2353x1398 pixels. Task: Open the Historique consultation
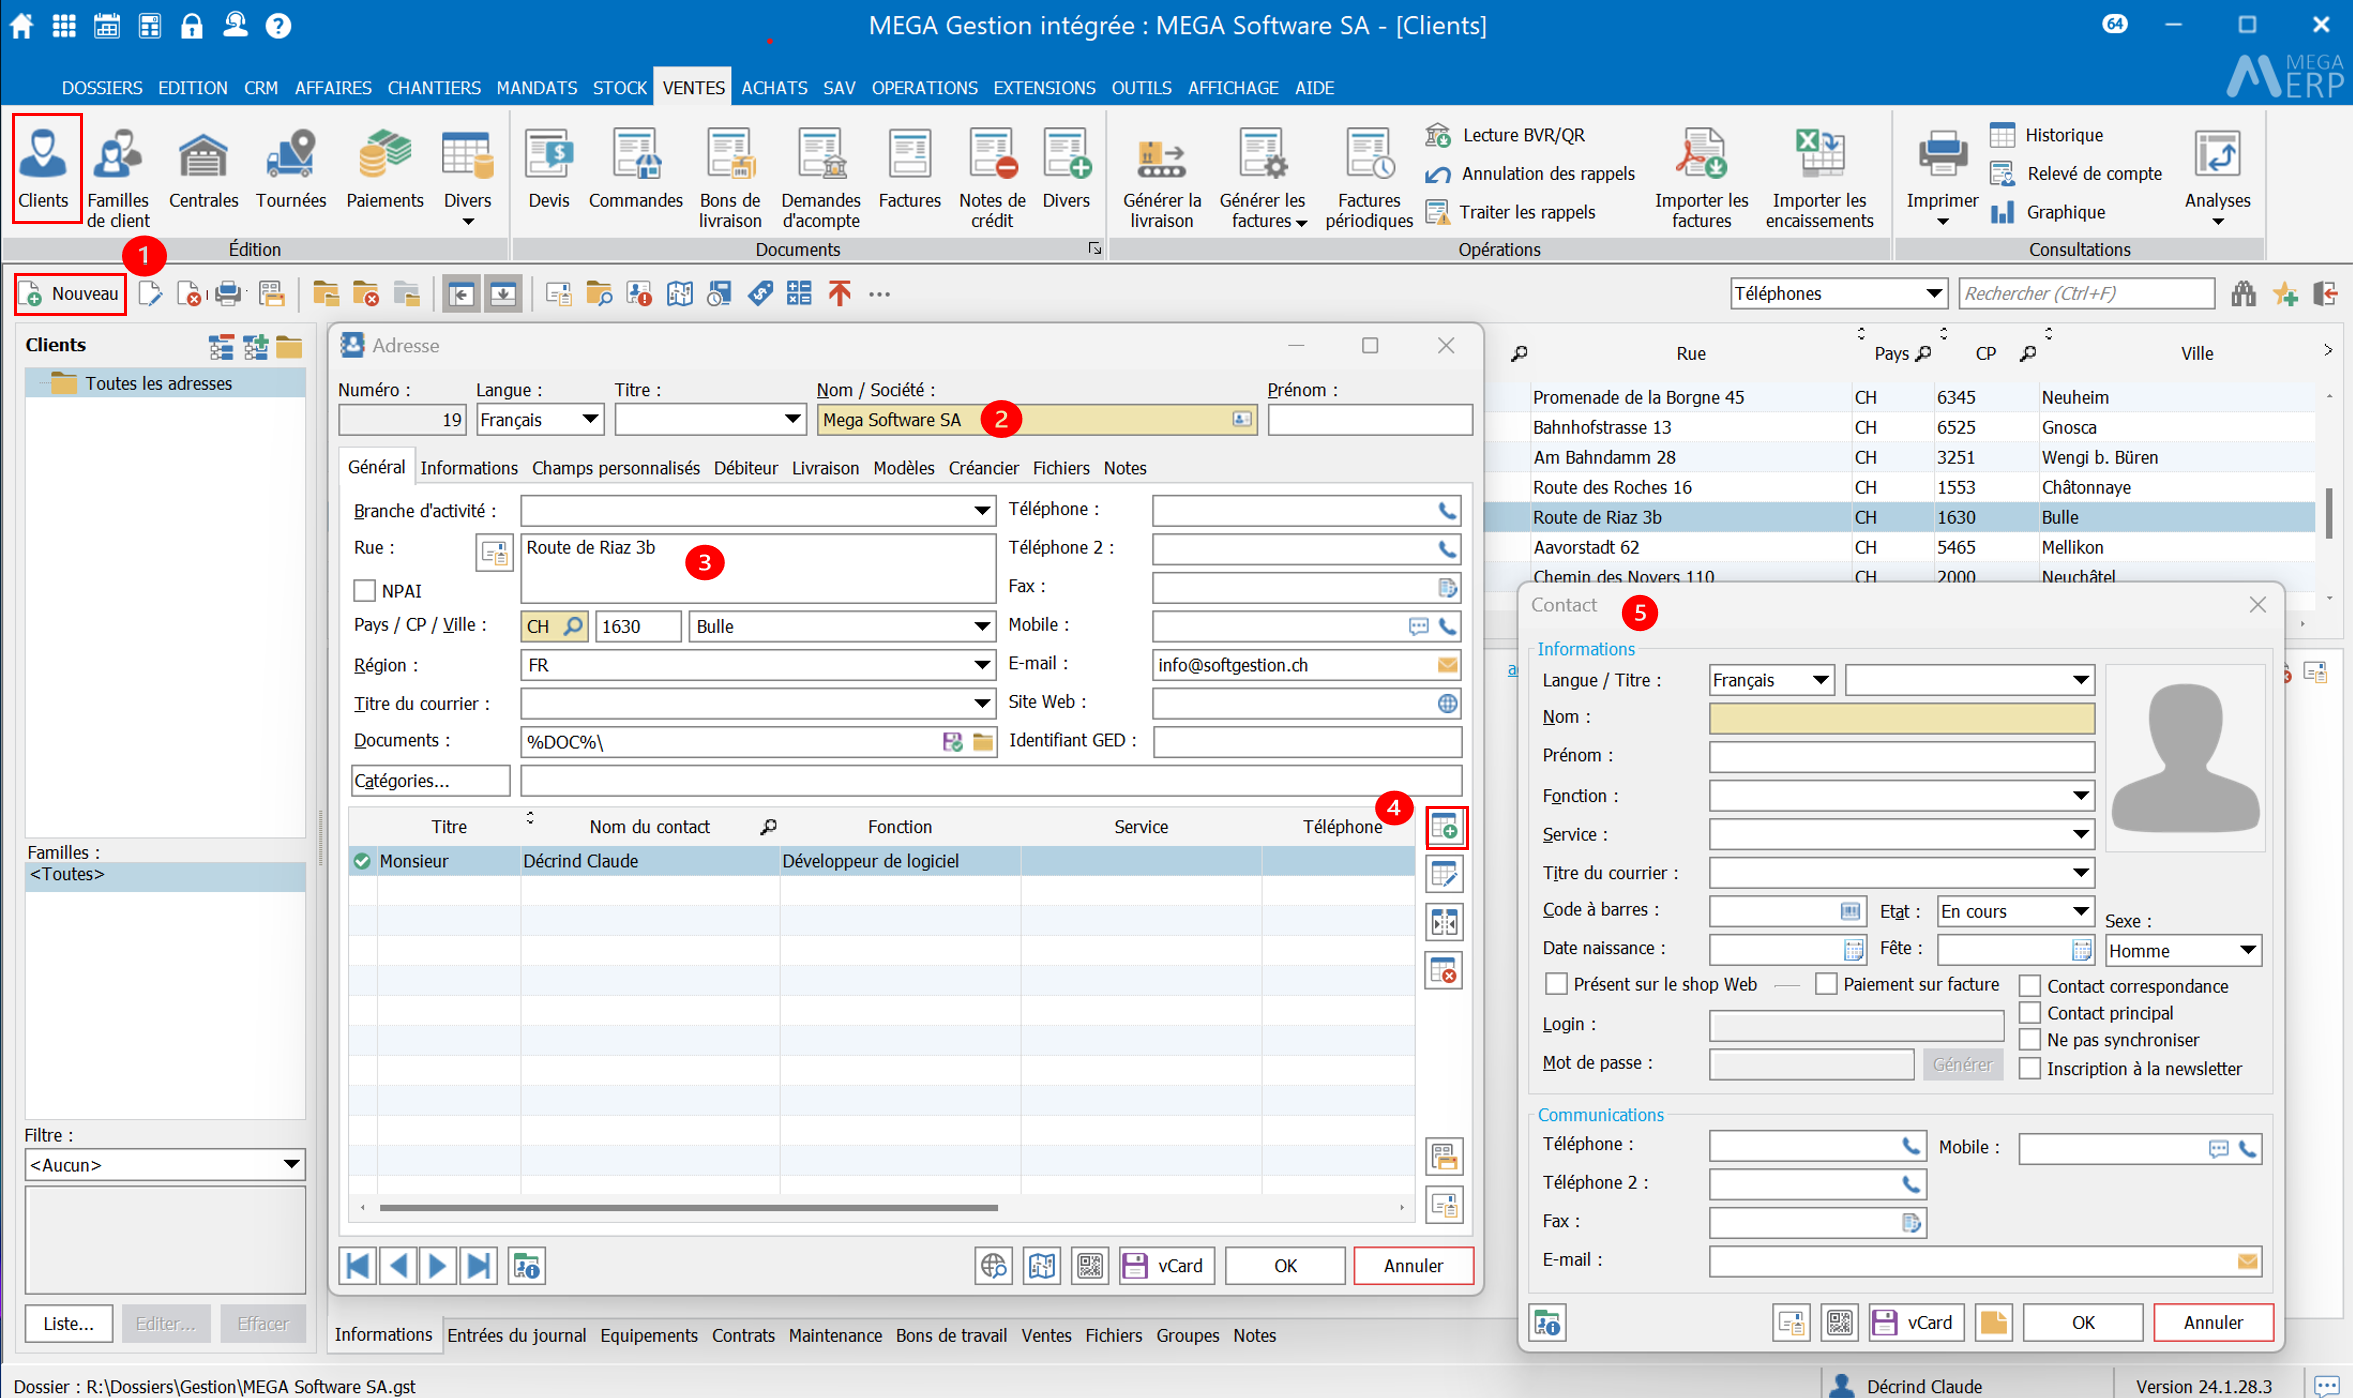2047,135
